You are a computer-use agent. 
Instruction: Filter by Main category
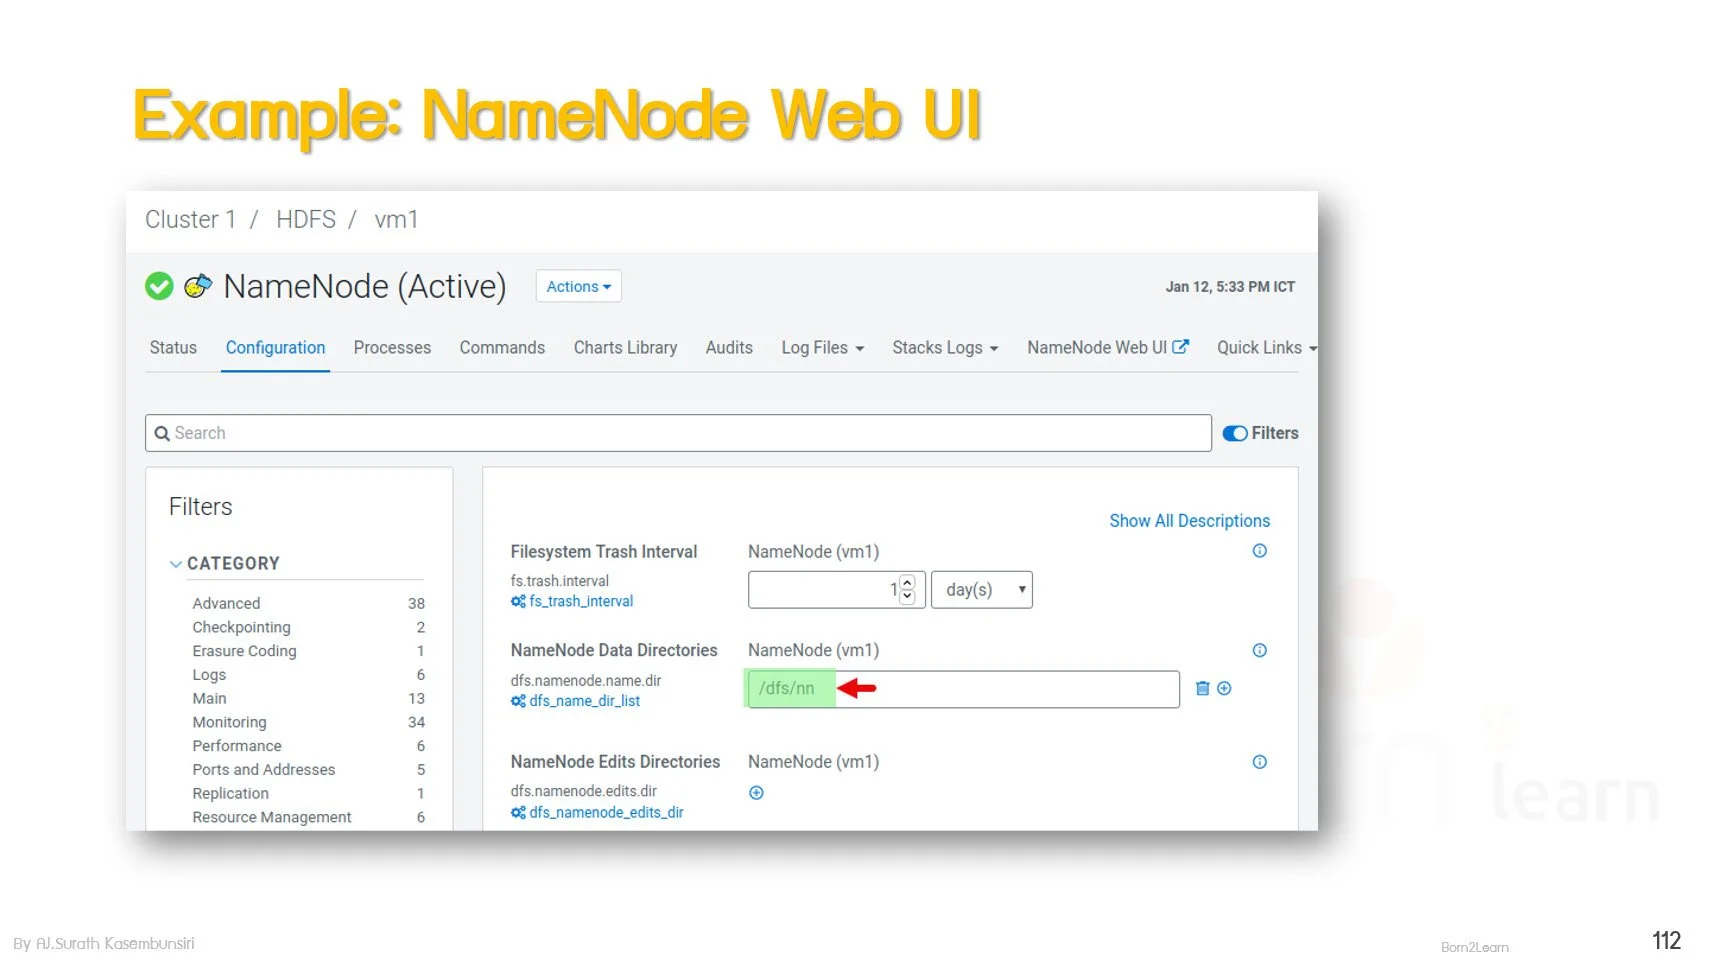click(x=209, y=698)
